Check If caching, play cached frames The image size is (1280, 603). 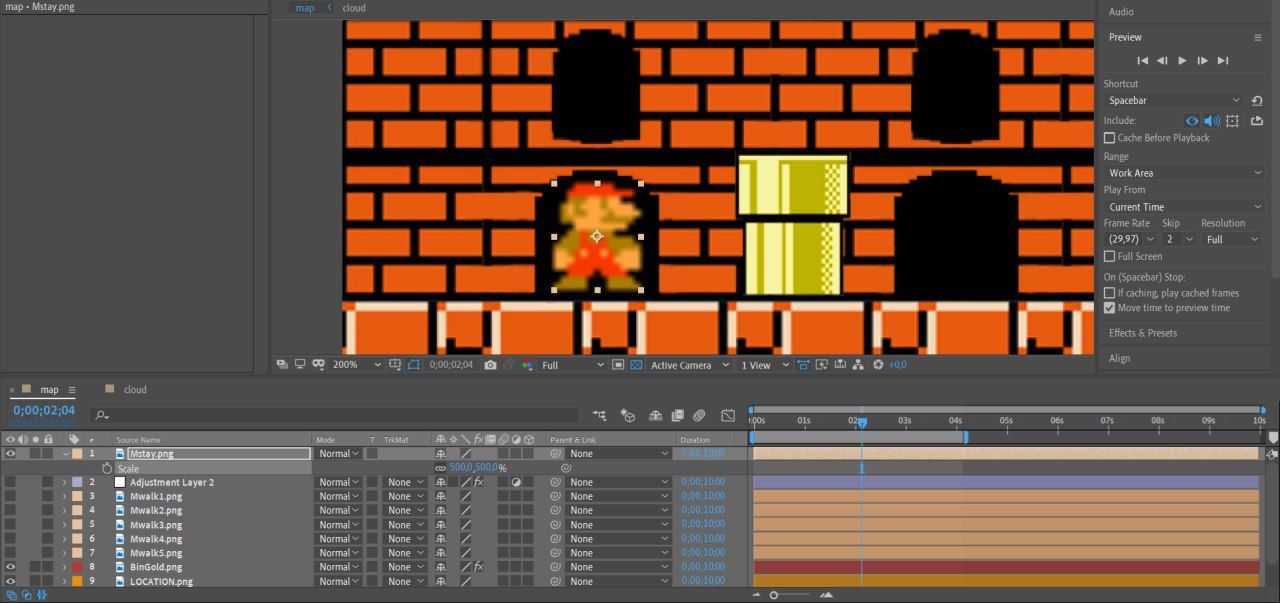1109,293
